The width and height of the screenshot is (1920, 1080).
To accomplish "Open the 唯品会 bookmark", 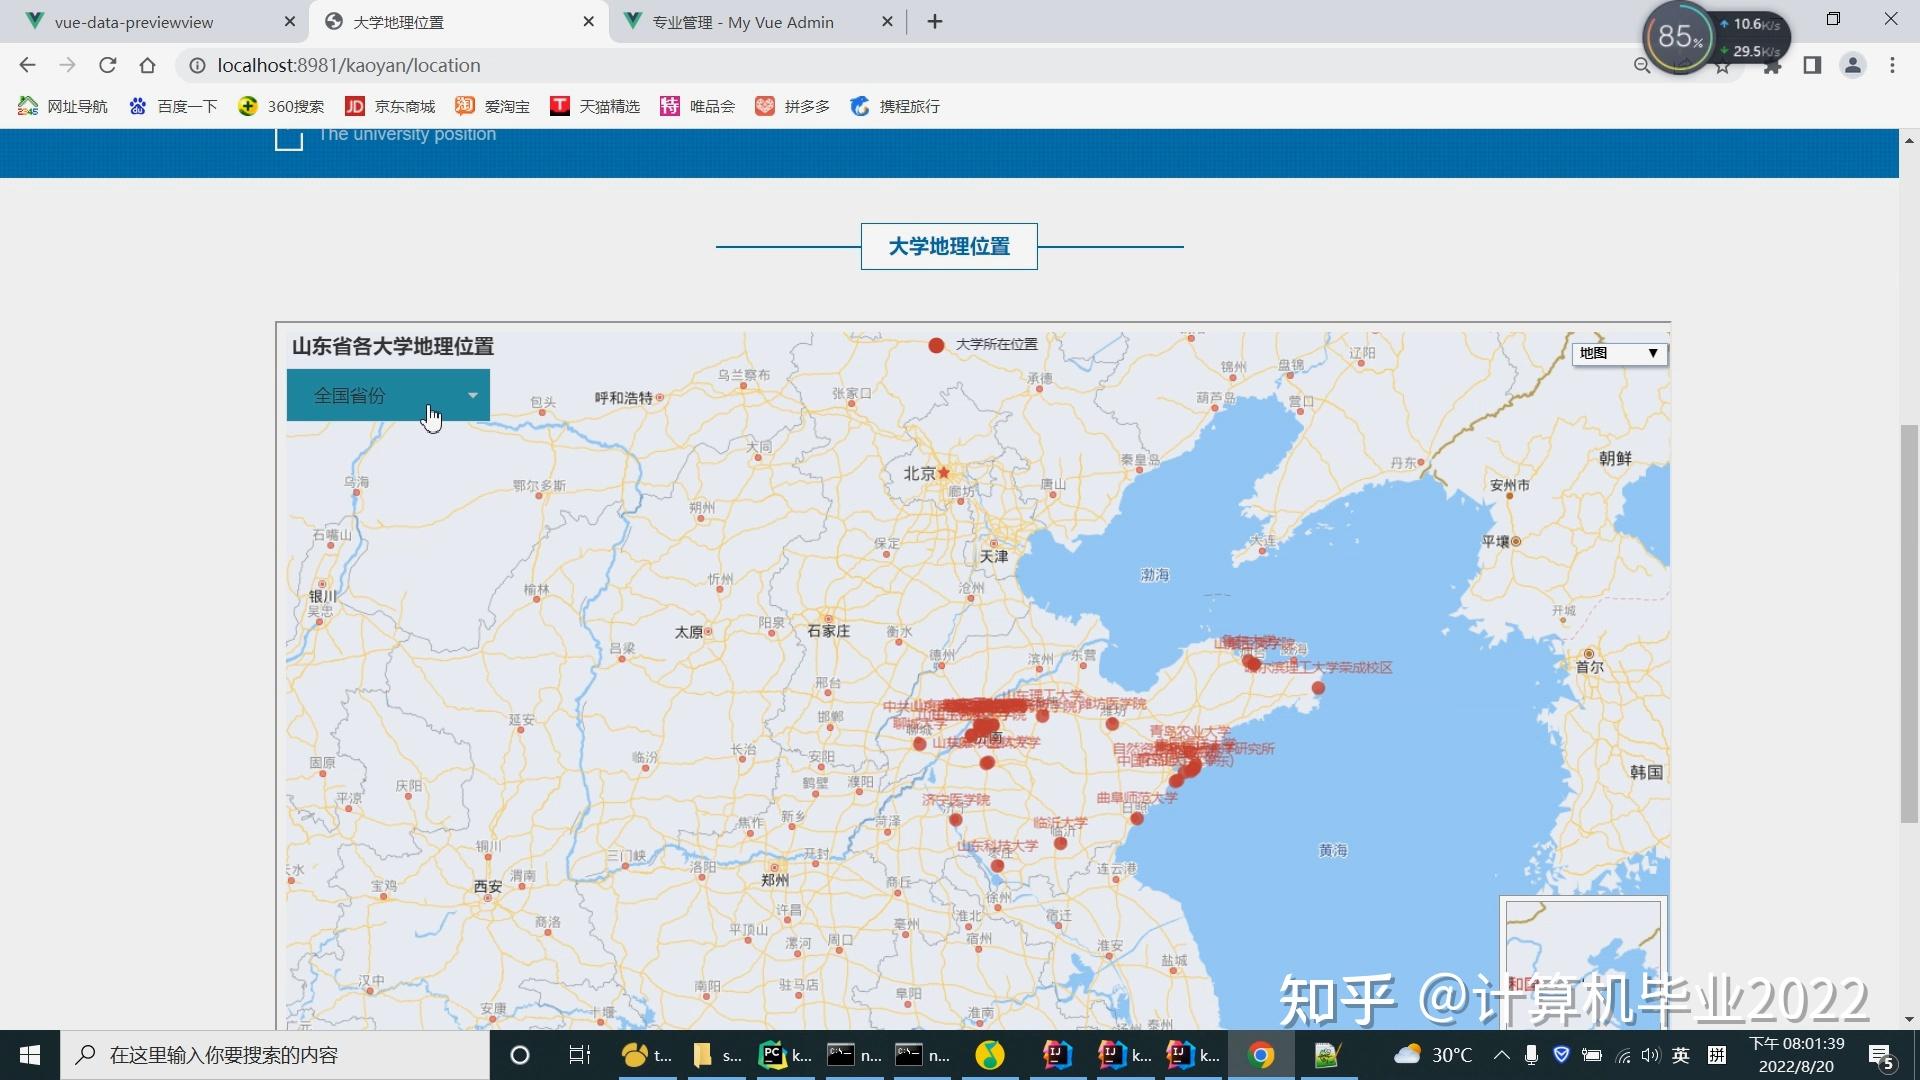I will pyautogui.click(x=698, y=106).
